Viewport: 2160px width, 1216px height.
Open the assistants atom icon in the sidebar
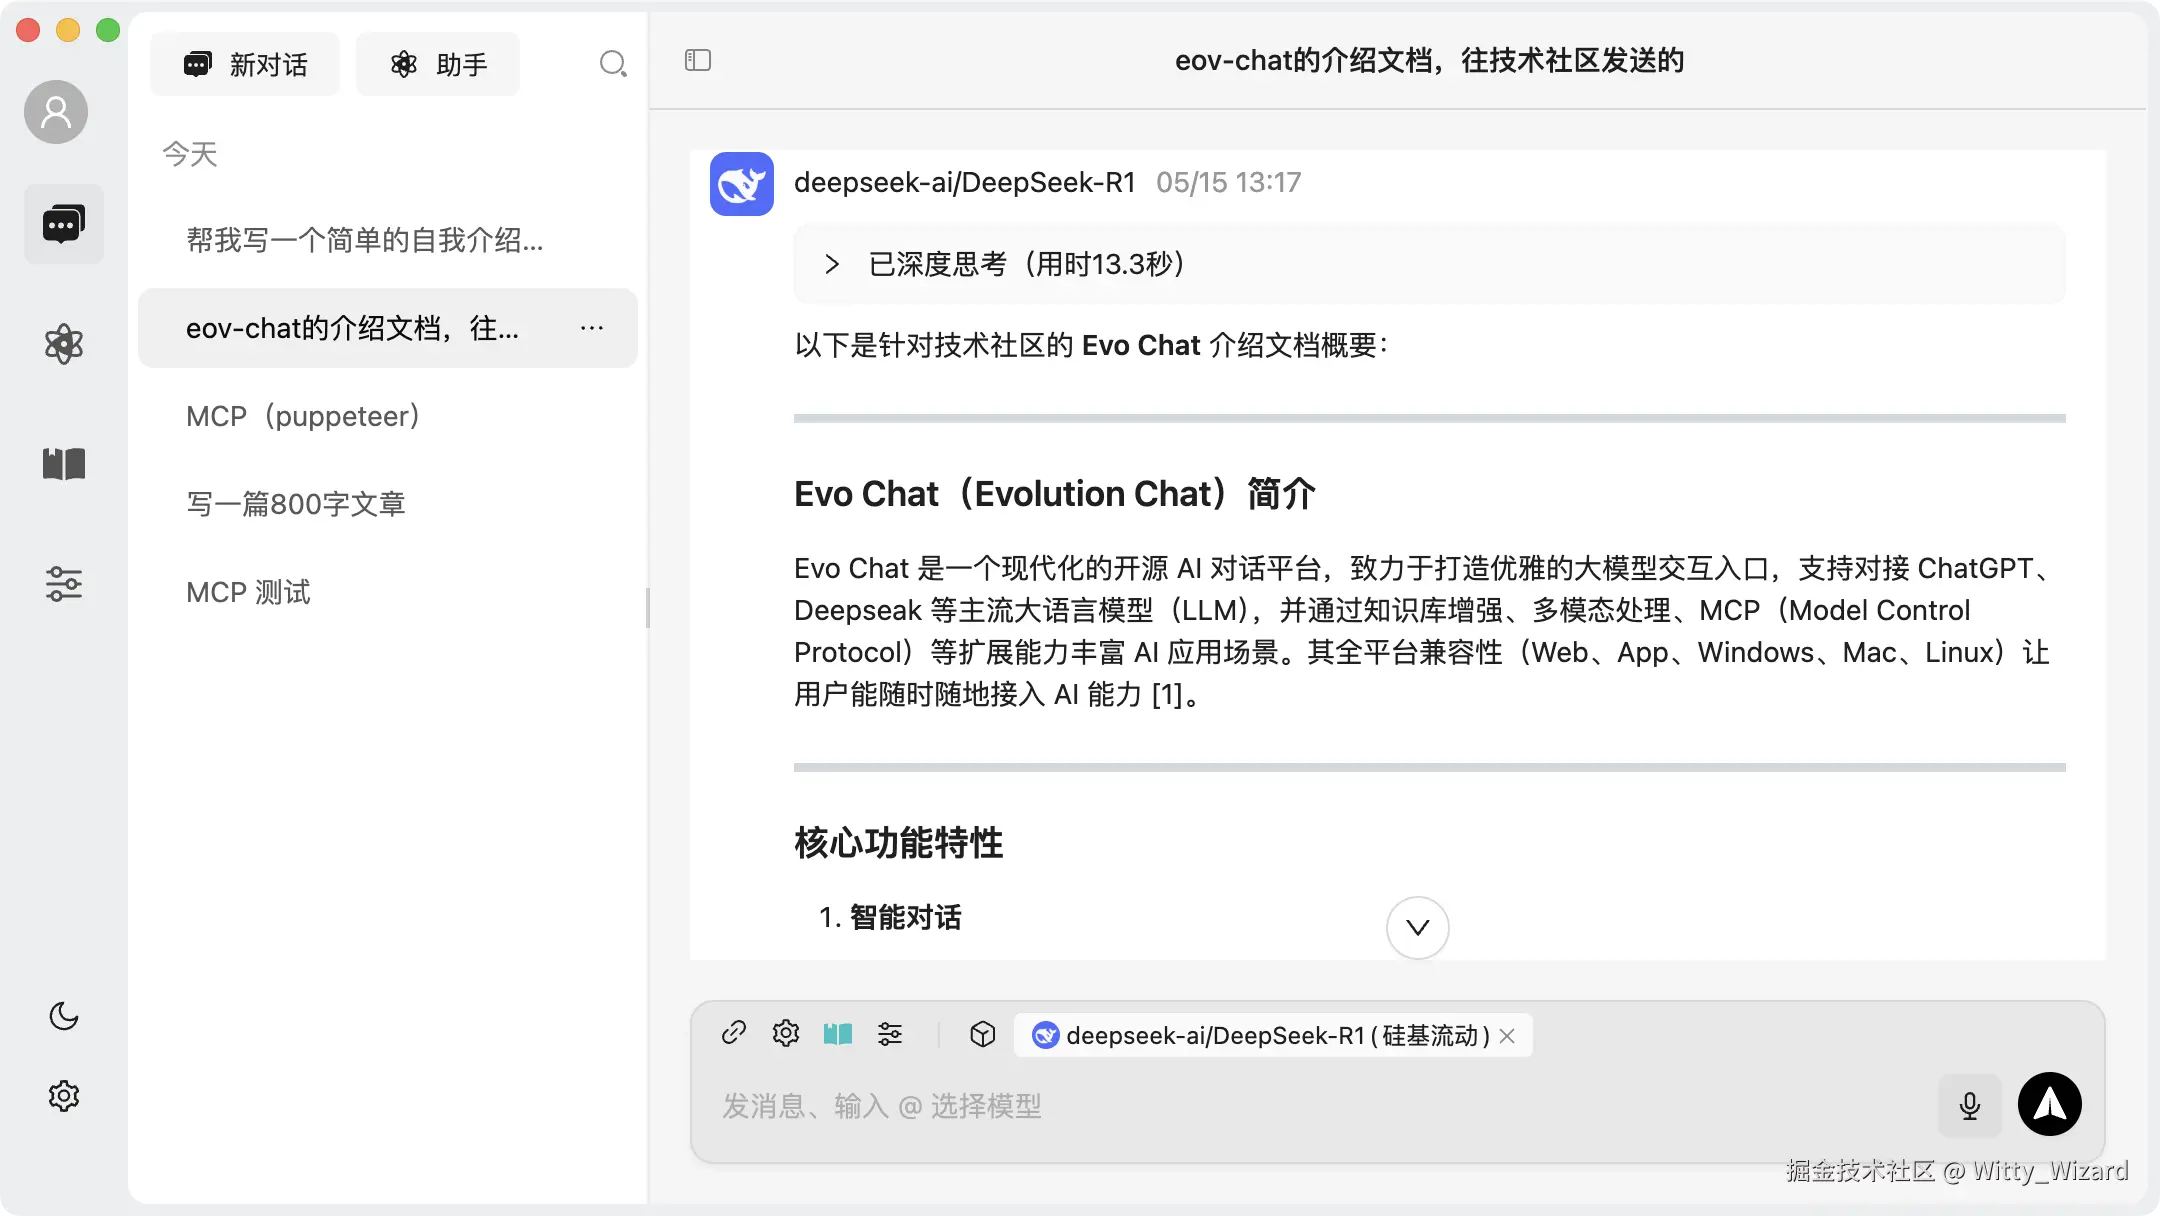click(63, 344)
